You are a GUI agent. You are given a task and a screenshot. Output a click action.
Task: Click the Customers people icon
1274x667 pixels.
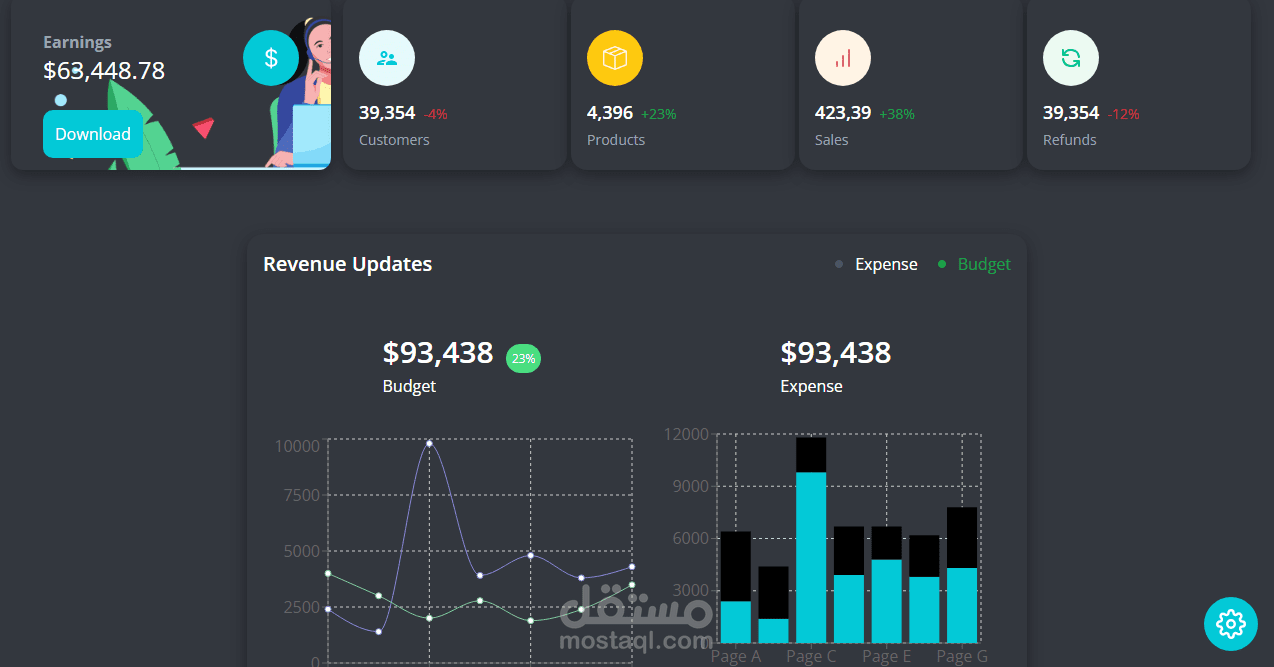[x=387, y=58]
